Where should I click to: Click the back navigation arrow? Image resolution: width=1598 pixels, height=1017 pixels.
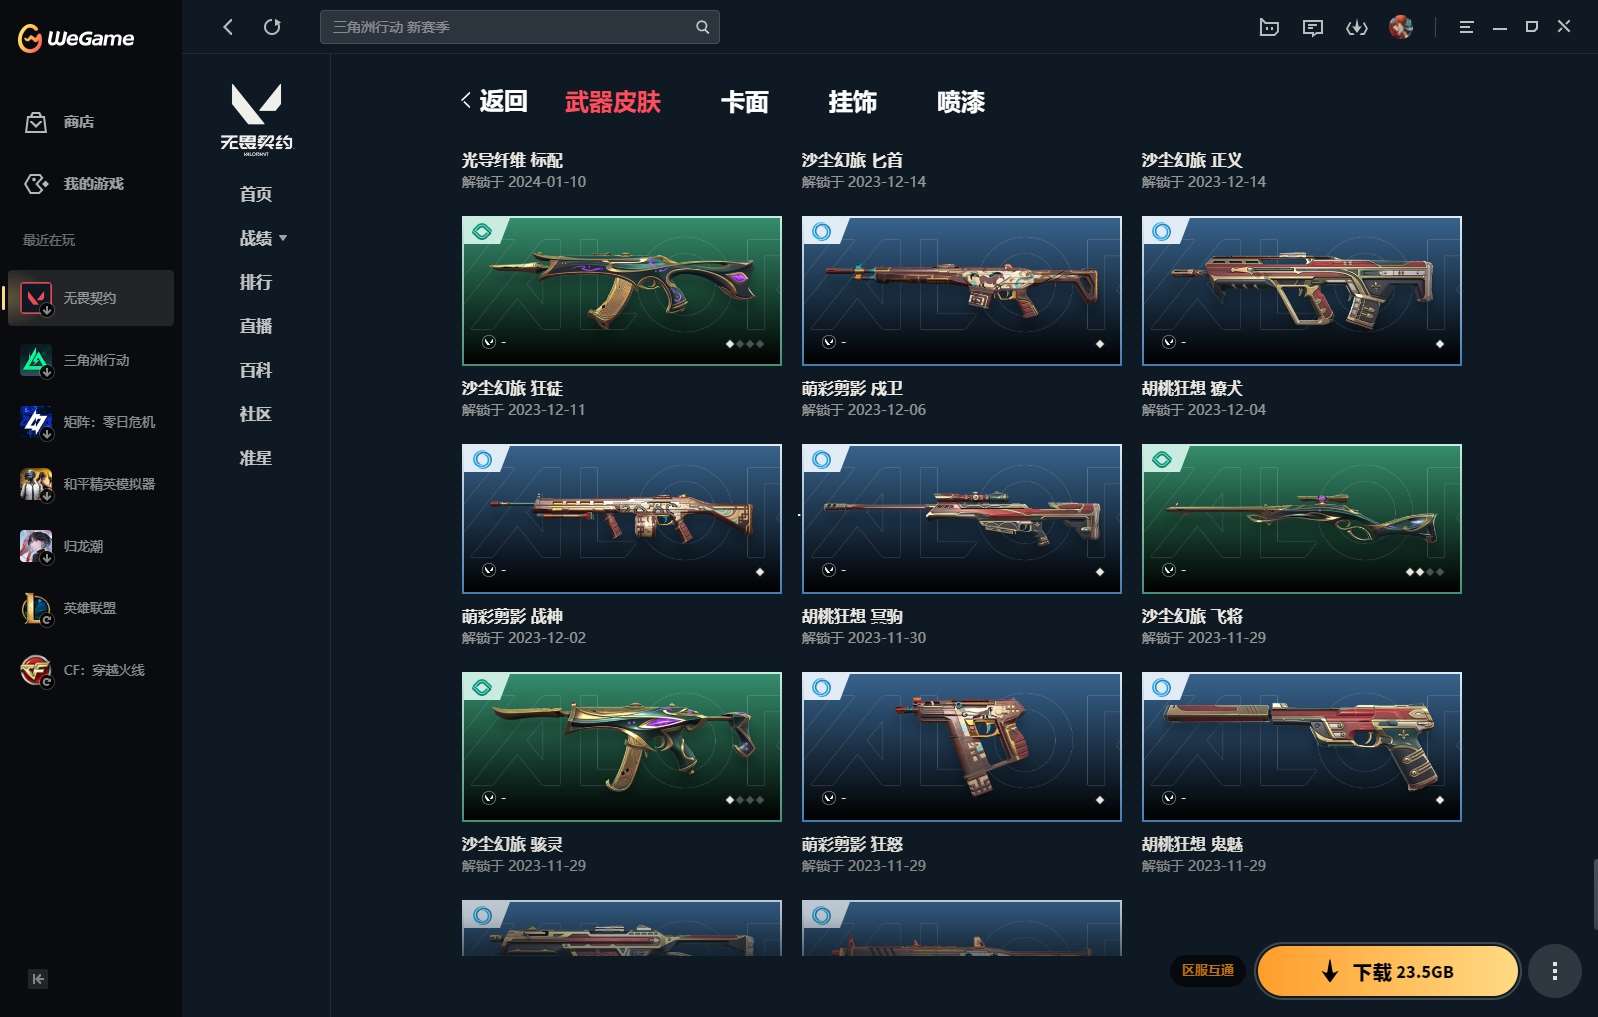click(x=228, y=27)
